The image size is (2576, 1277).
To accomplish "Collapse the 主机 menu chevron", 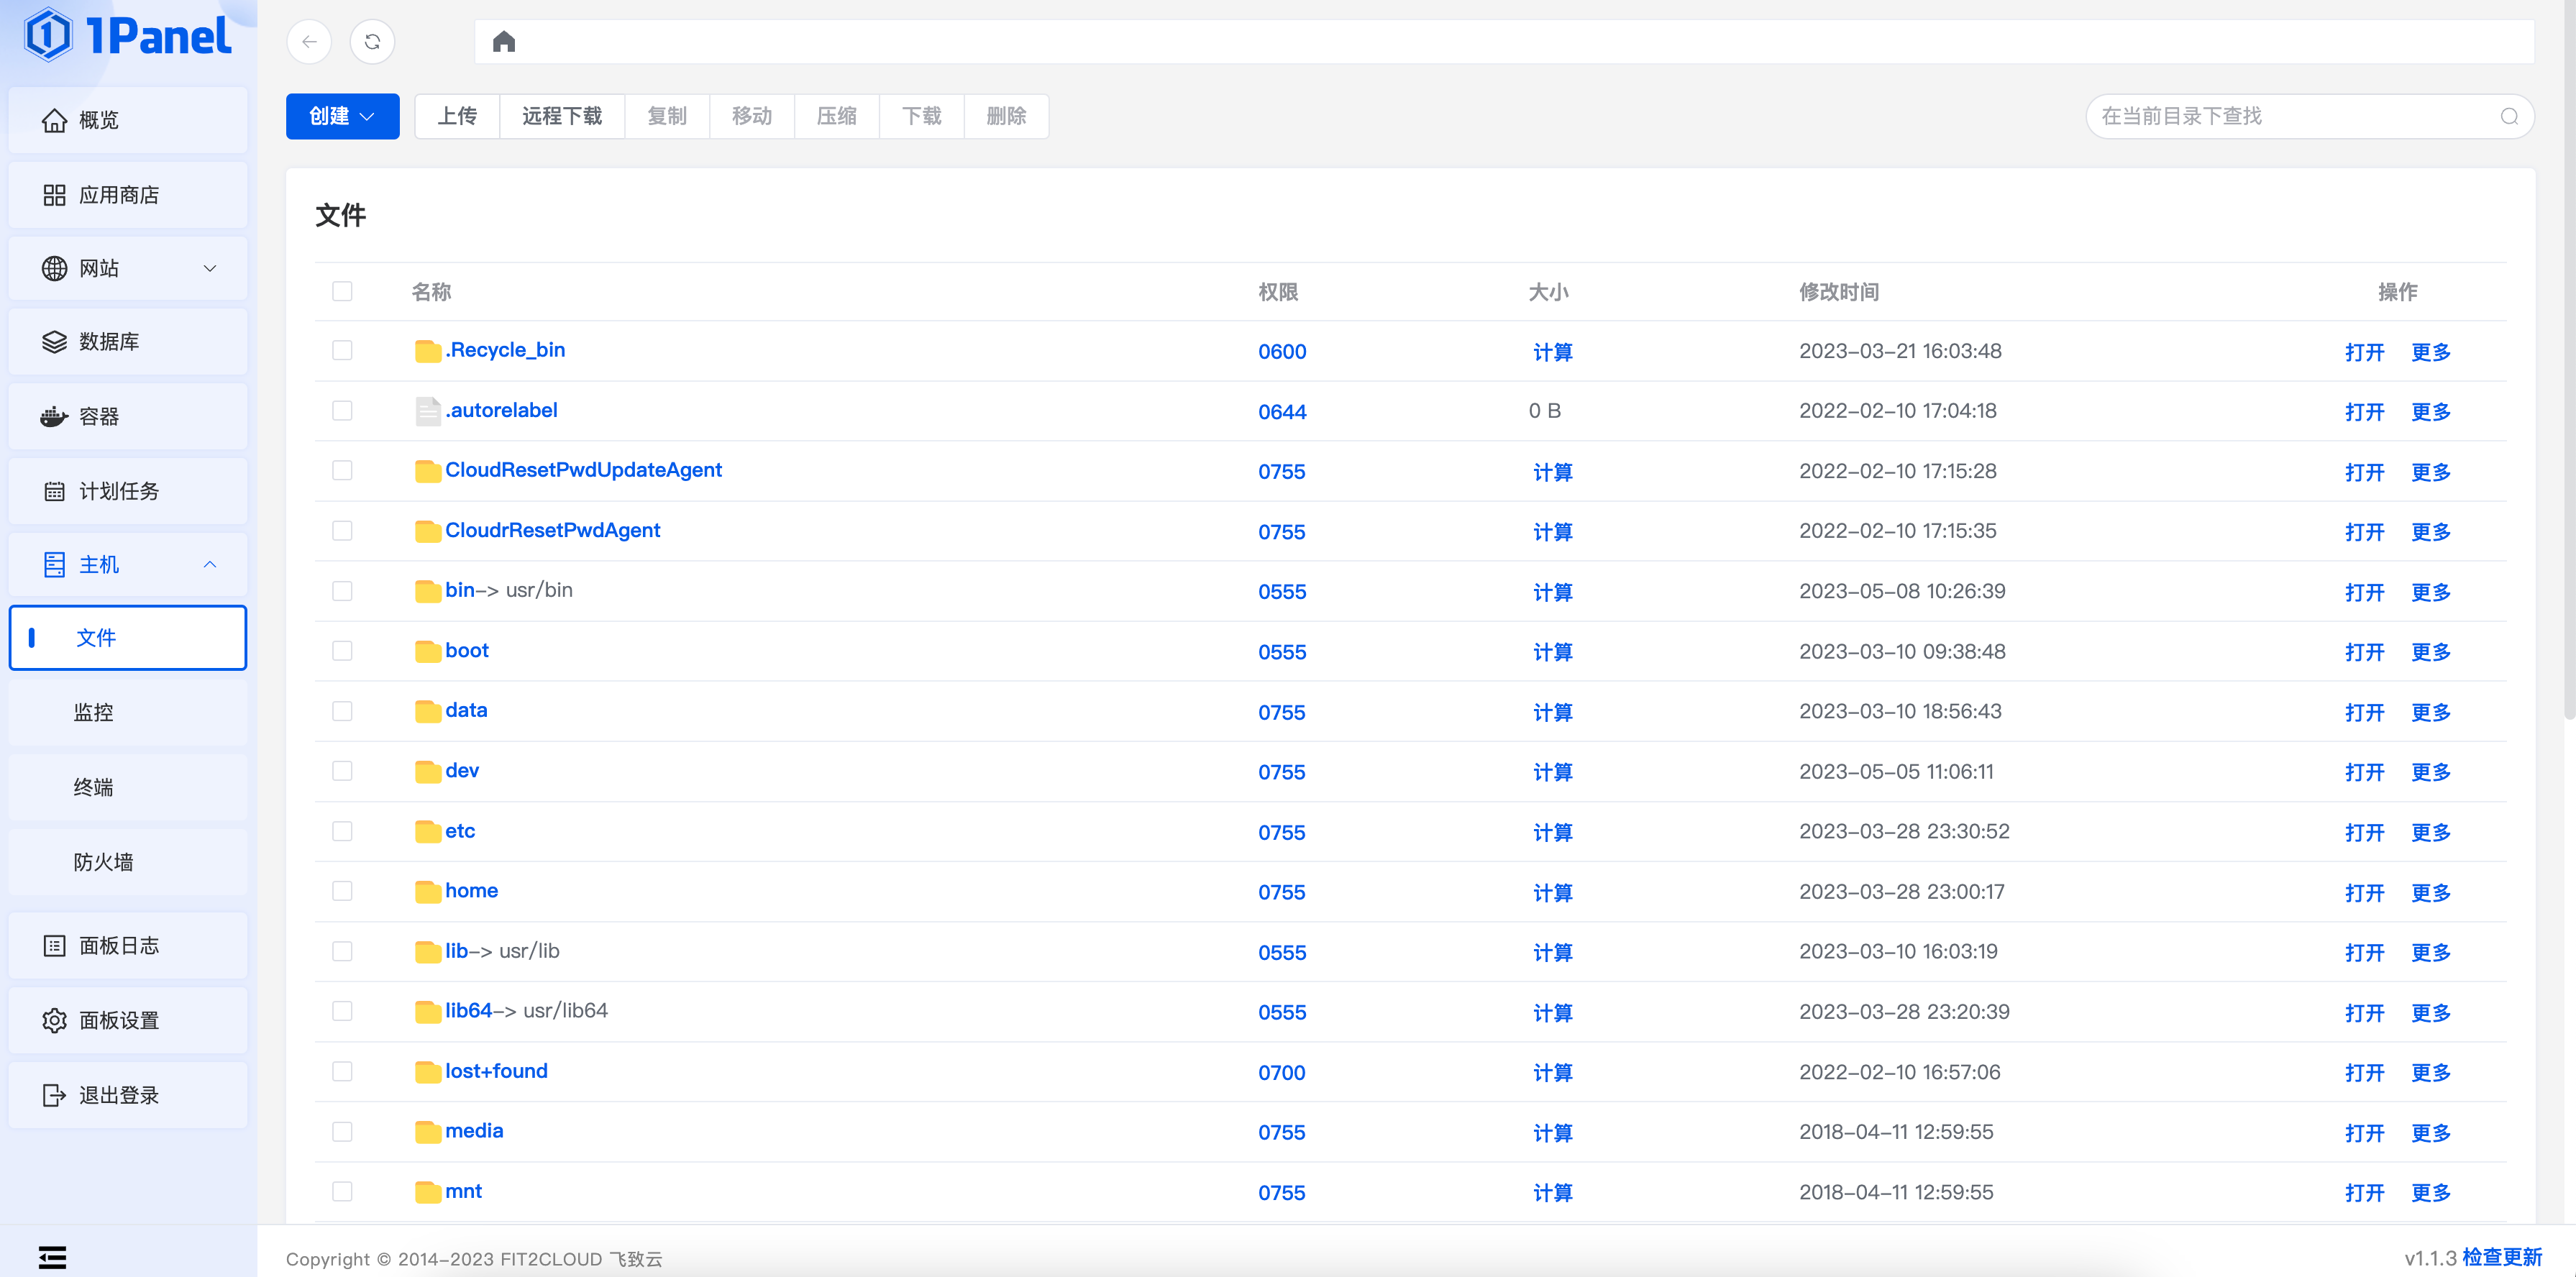I will point(210,565).
